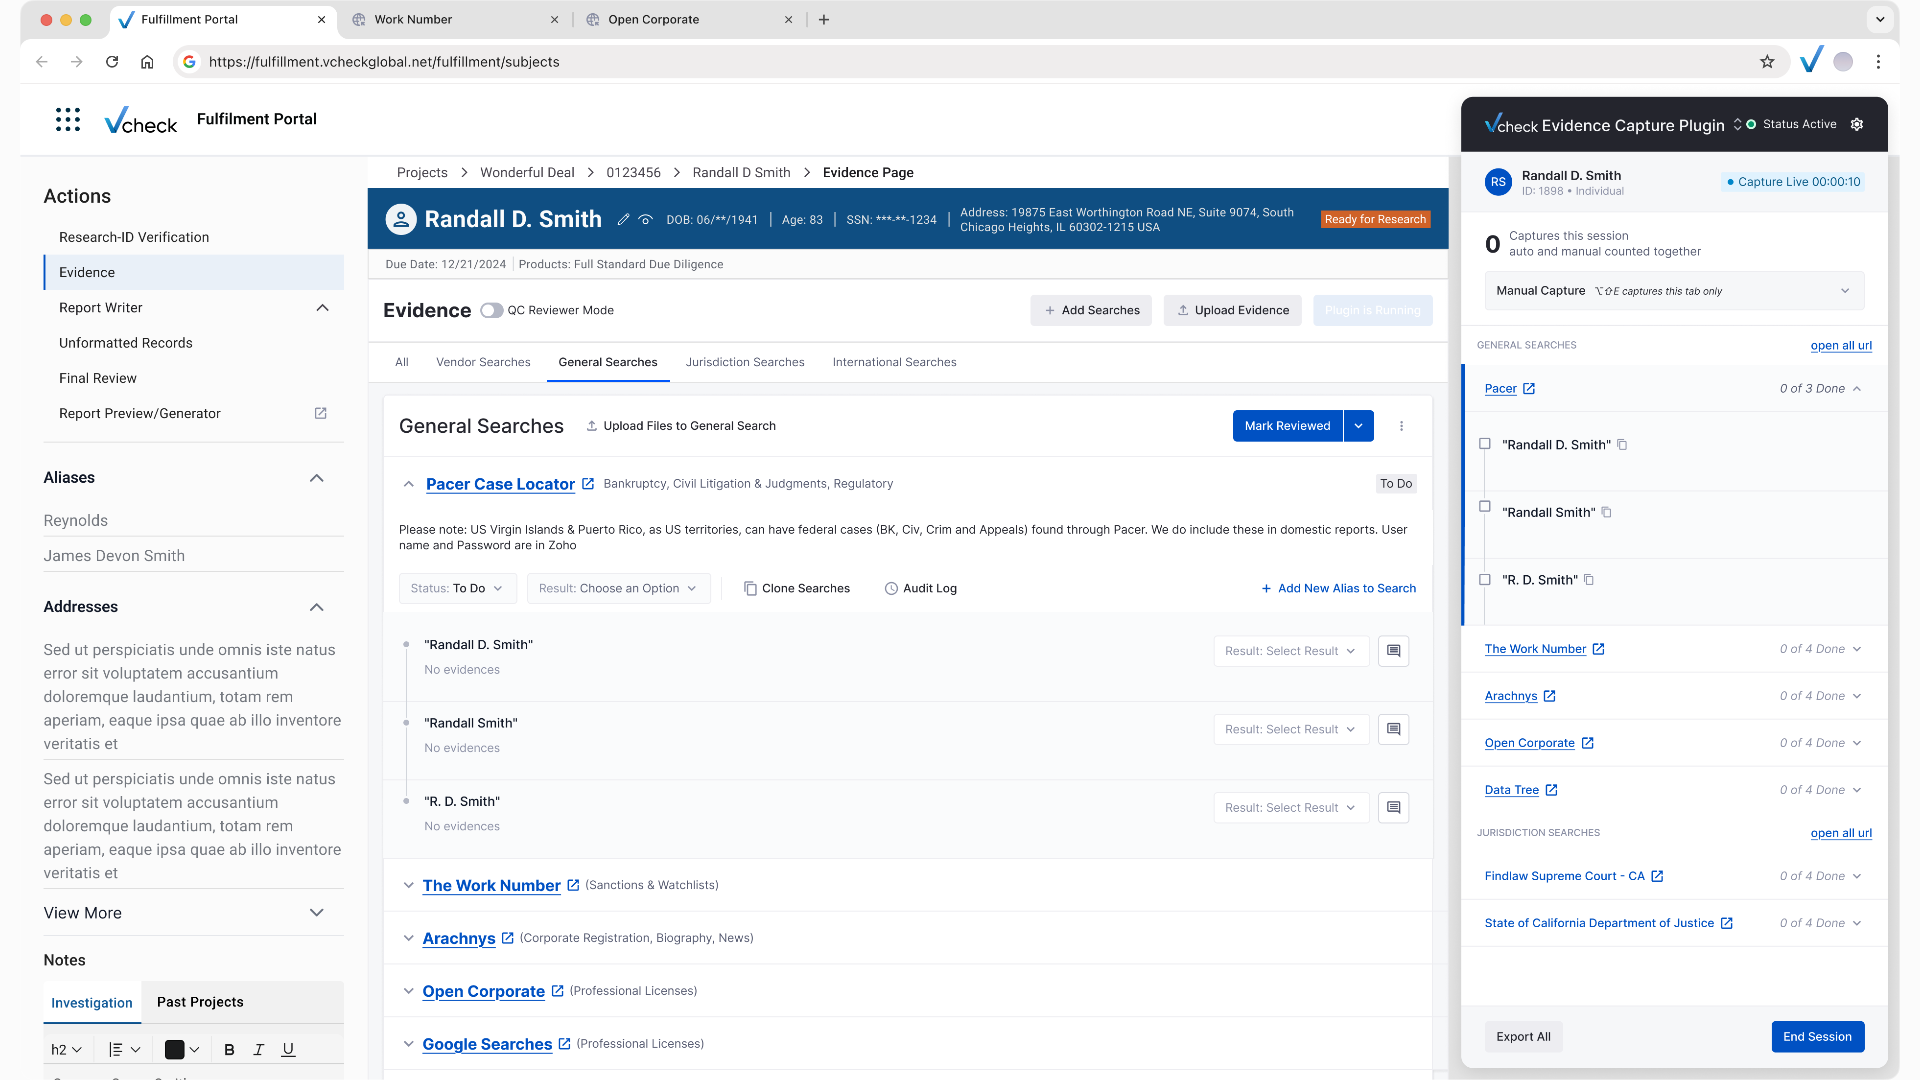This screenshot has height=1080, width=1920.
Task: Open Select Result dropdown for "R. D. Smith"
Action: click(1291, 808)
